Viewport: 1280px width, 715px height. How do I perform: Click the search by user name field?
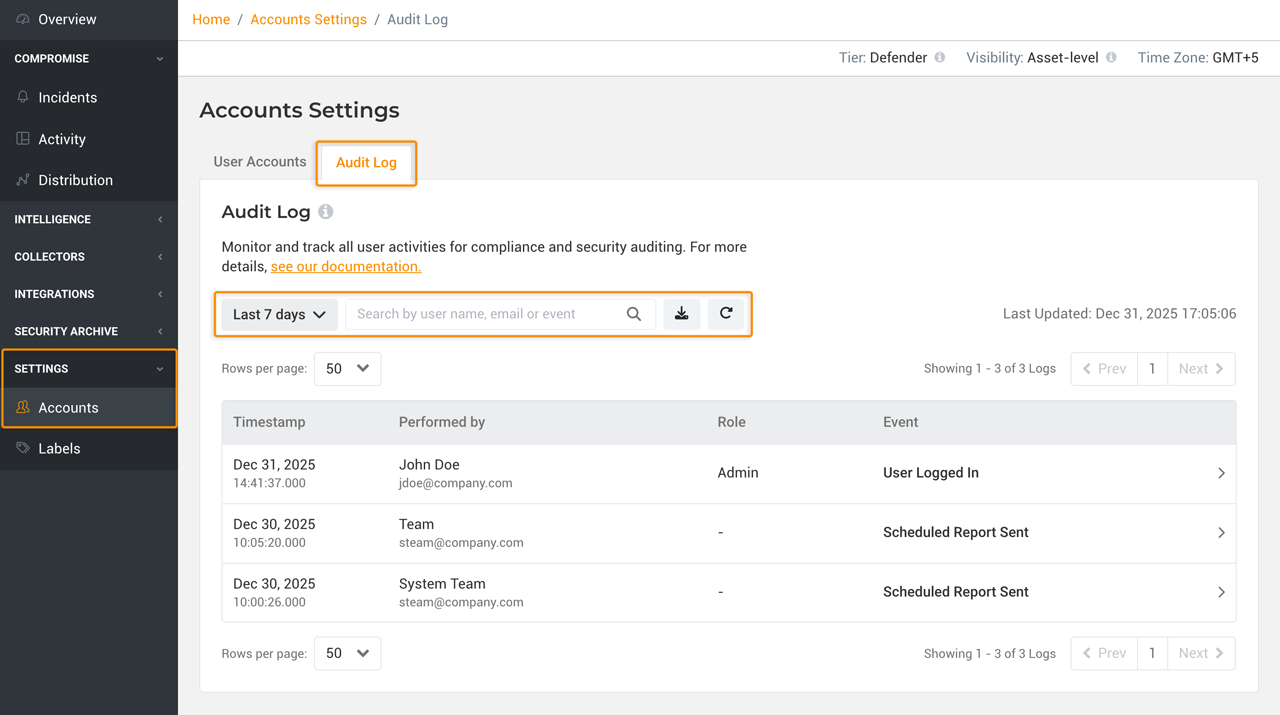(485, 314)
